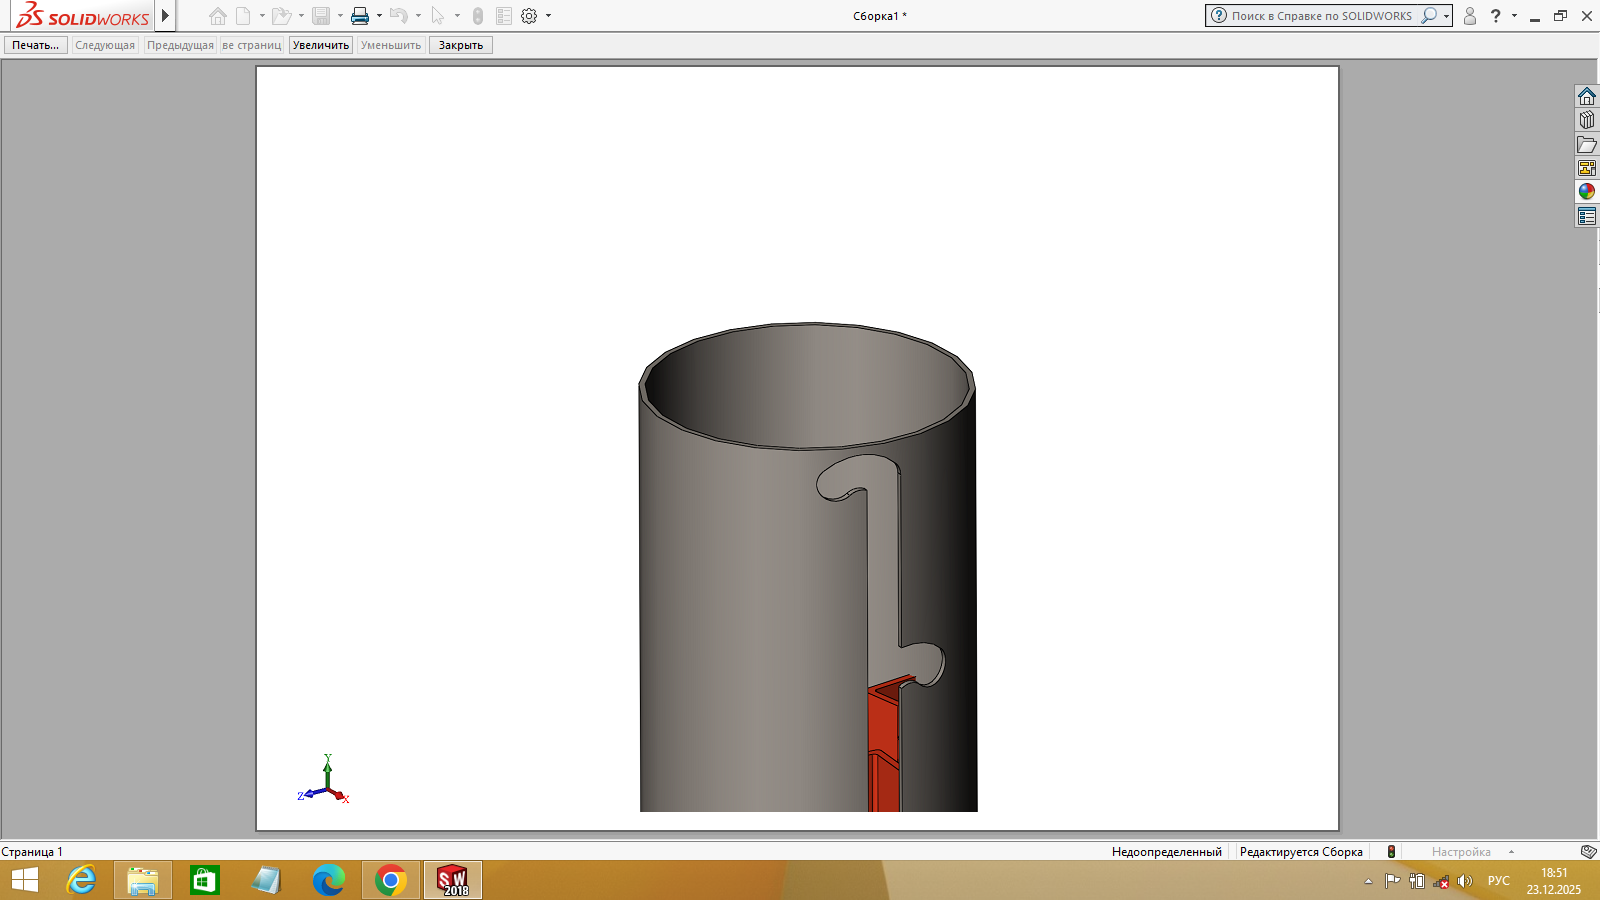Viewport: 1600px width, 900px height.
Task: Open the Design Library pane icon
Action: pyautogui.click(x=1587, y=120)
